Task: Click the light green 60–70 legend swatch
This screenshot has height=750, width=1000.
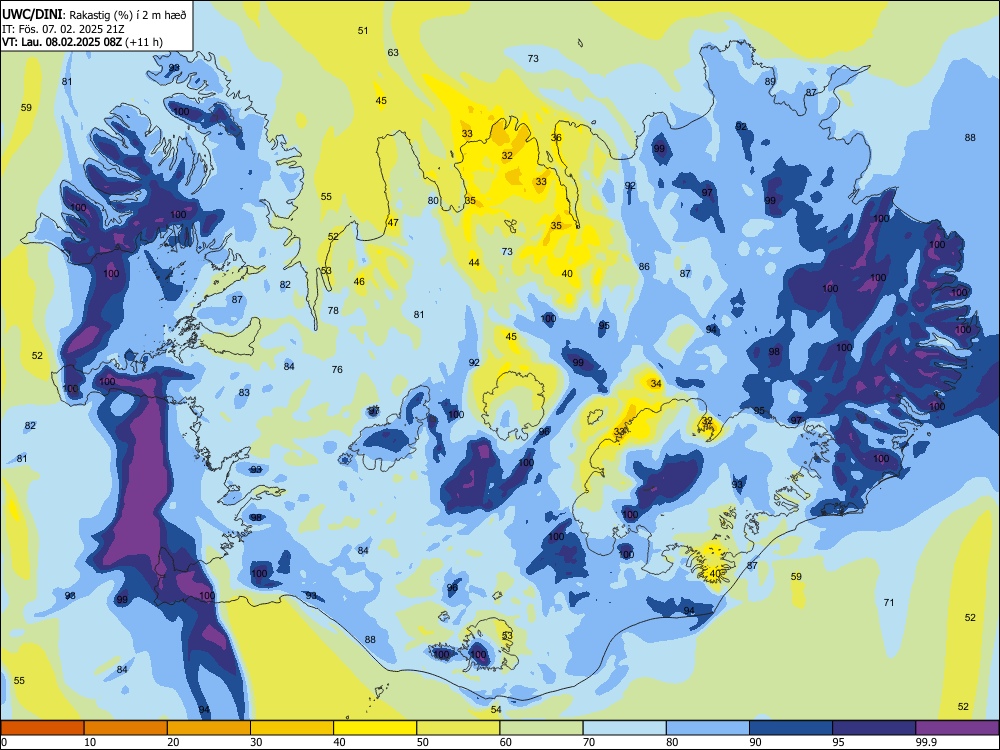Action: point(541,728)
